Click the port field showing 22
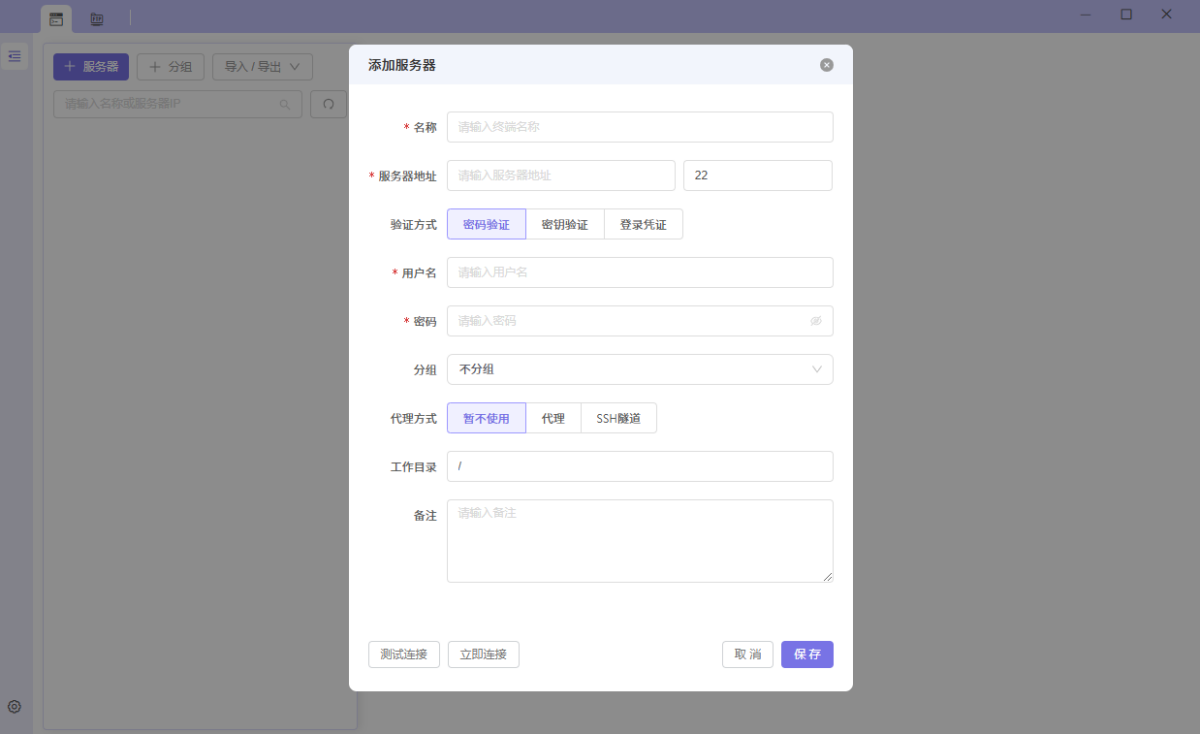The image size is (1200, 734). (x=757, y=175)
